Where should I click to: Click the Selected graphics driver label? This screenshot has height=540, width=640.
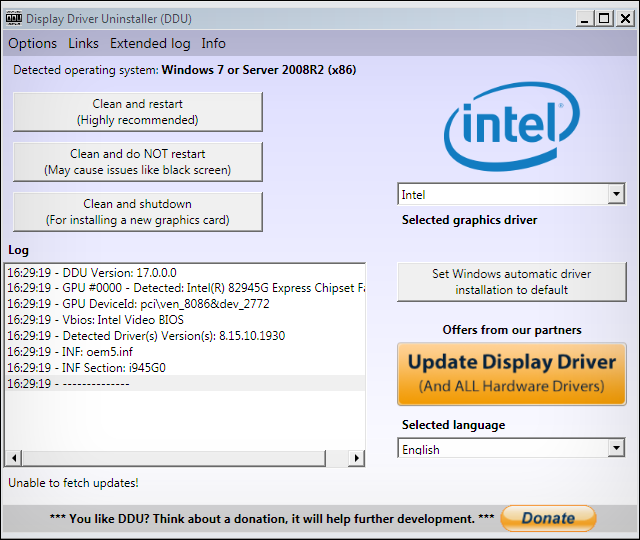(469, 220)
